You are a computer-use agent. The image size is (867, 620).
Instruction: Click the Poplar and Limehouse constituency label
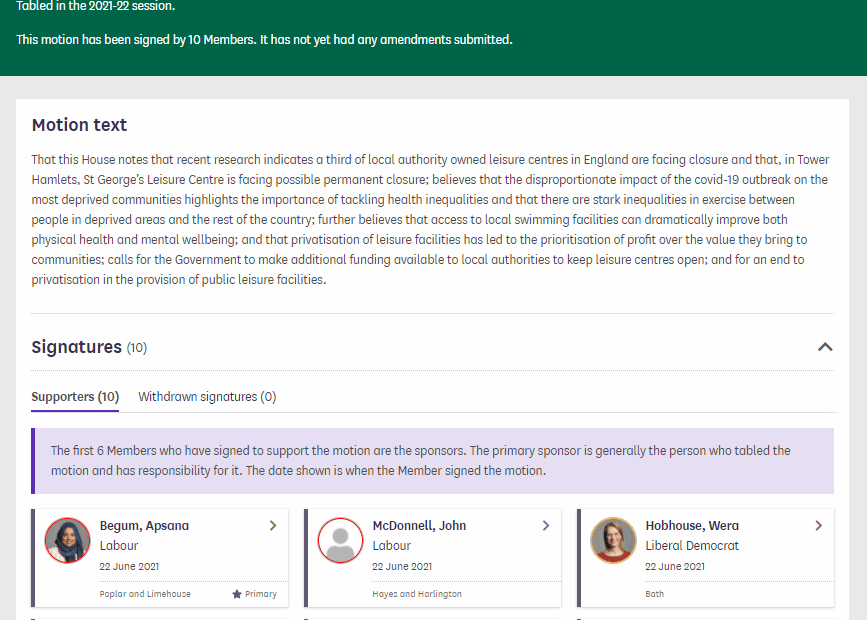coord(145,594)
